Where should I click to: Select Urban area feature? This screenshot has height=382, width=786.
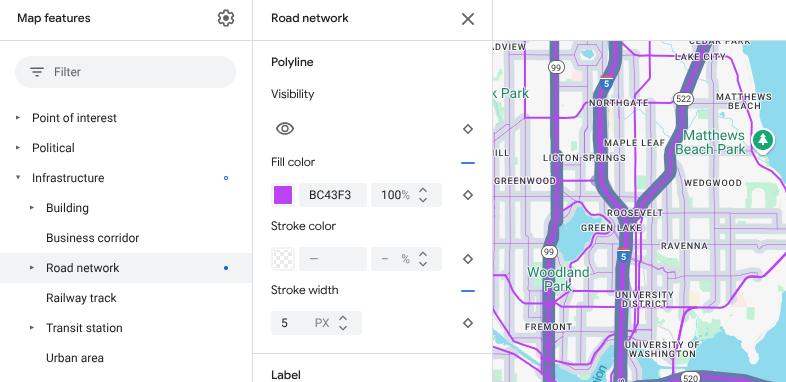(x=75, y=358)
